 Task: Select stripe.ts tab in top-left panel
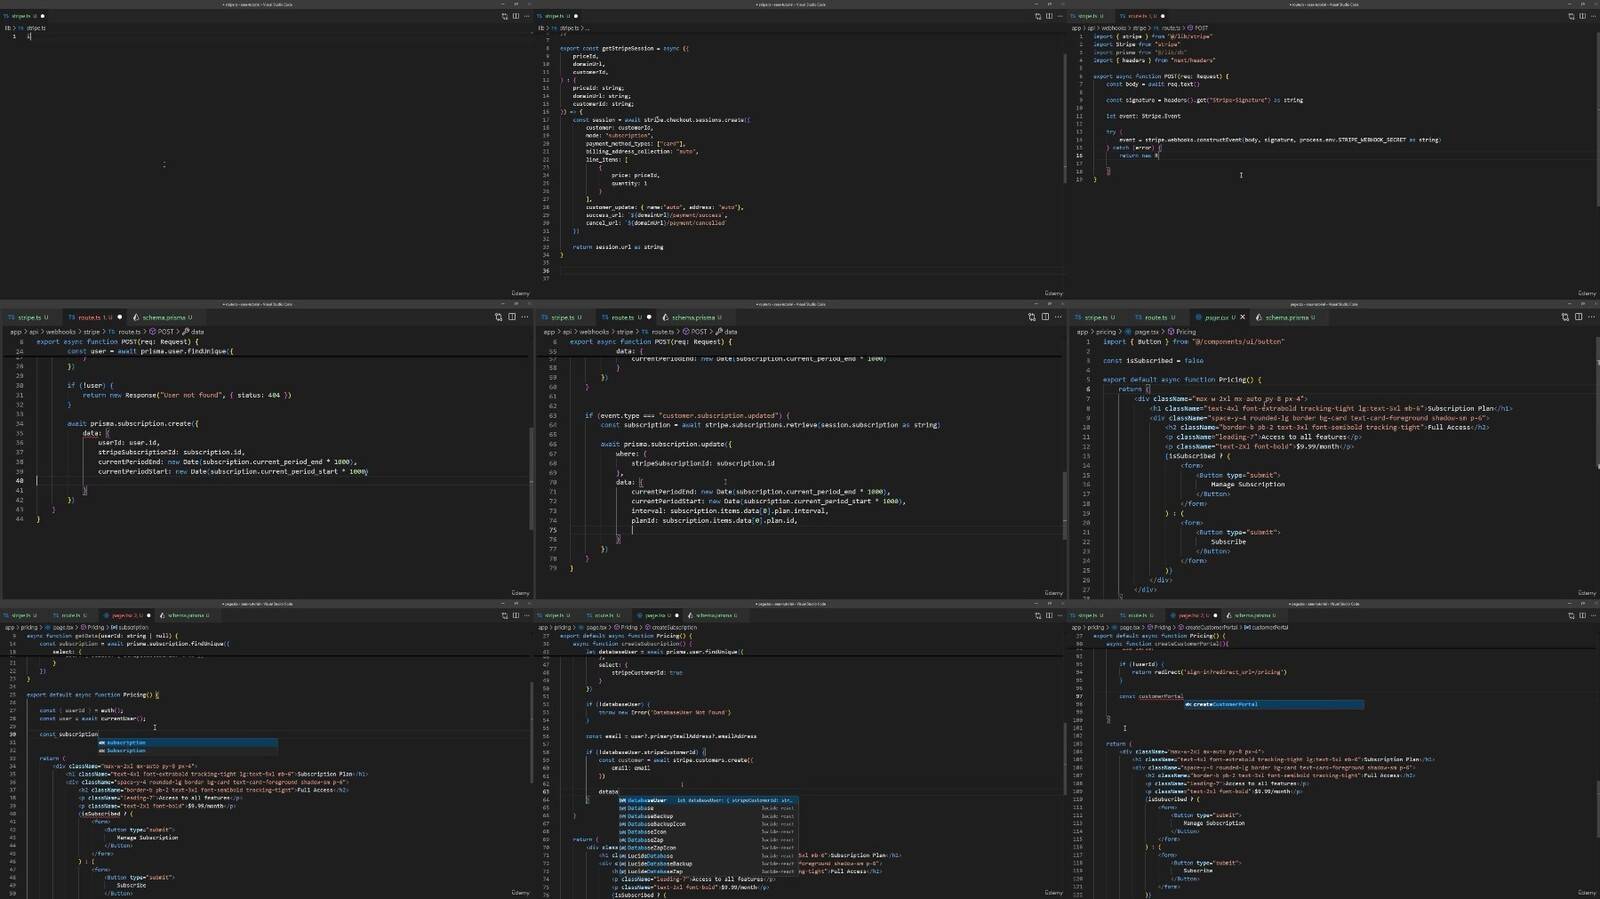pos(24,16)
